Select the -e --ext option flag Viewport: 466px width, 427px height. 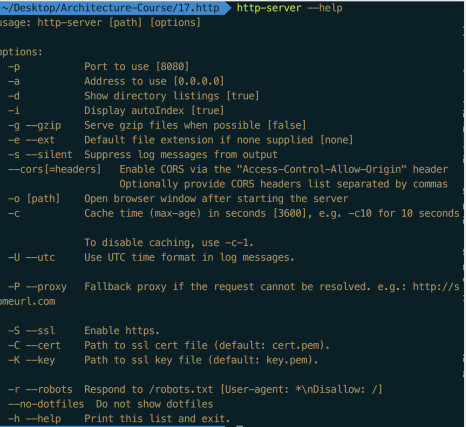coord(31,140)
